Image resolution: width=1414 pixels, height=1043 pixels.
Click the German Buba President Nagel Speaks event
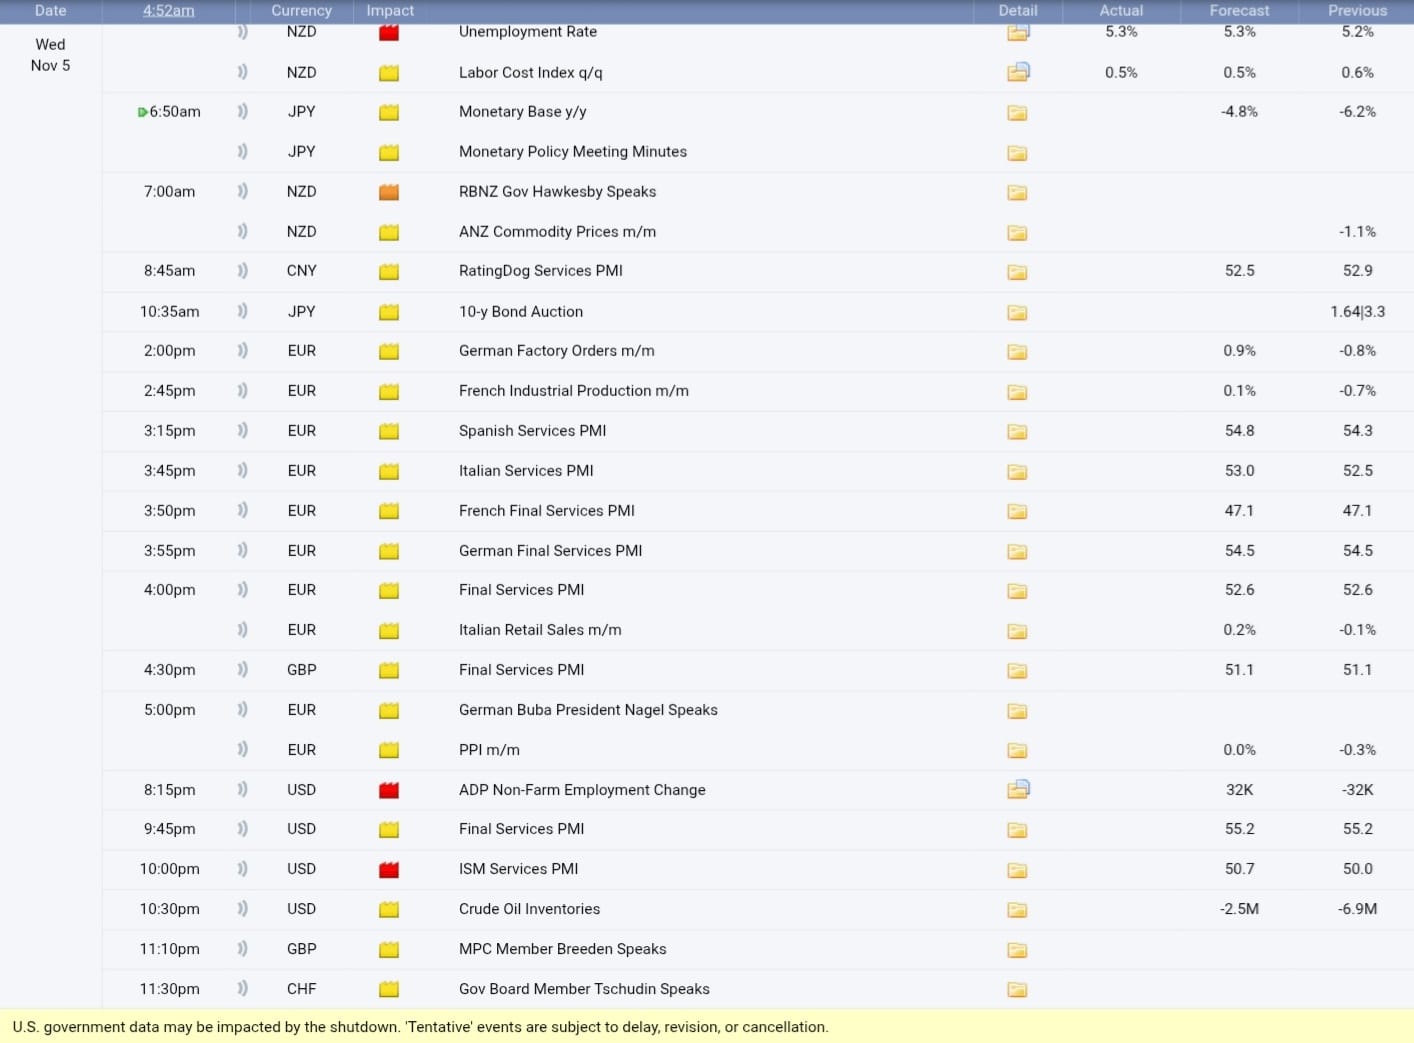tap(588, 710)
